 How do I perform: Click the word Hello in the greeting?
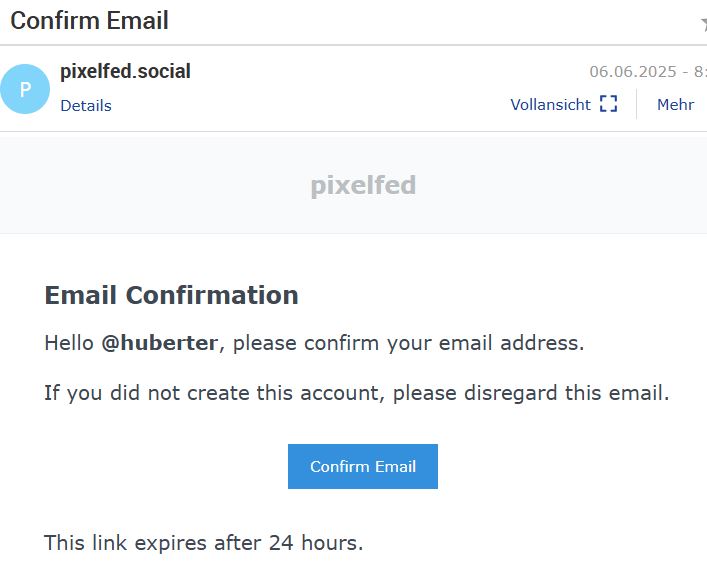click(69, 343)
